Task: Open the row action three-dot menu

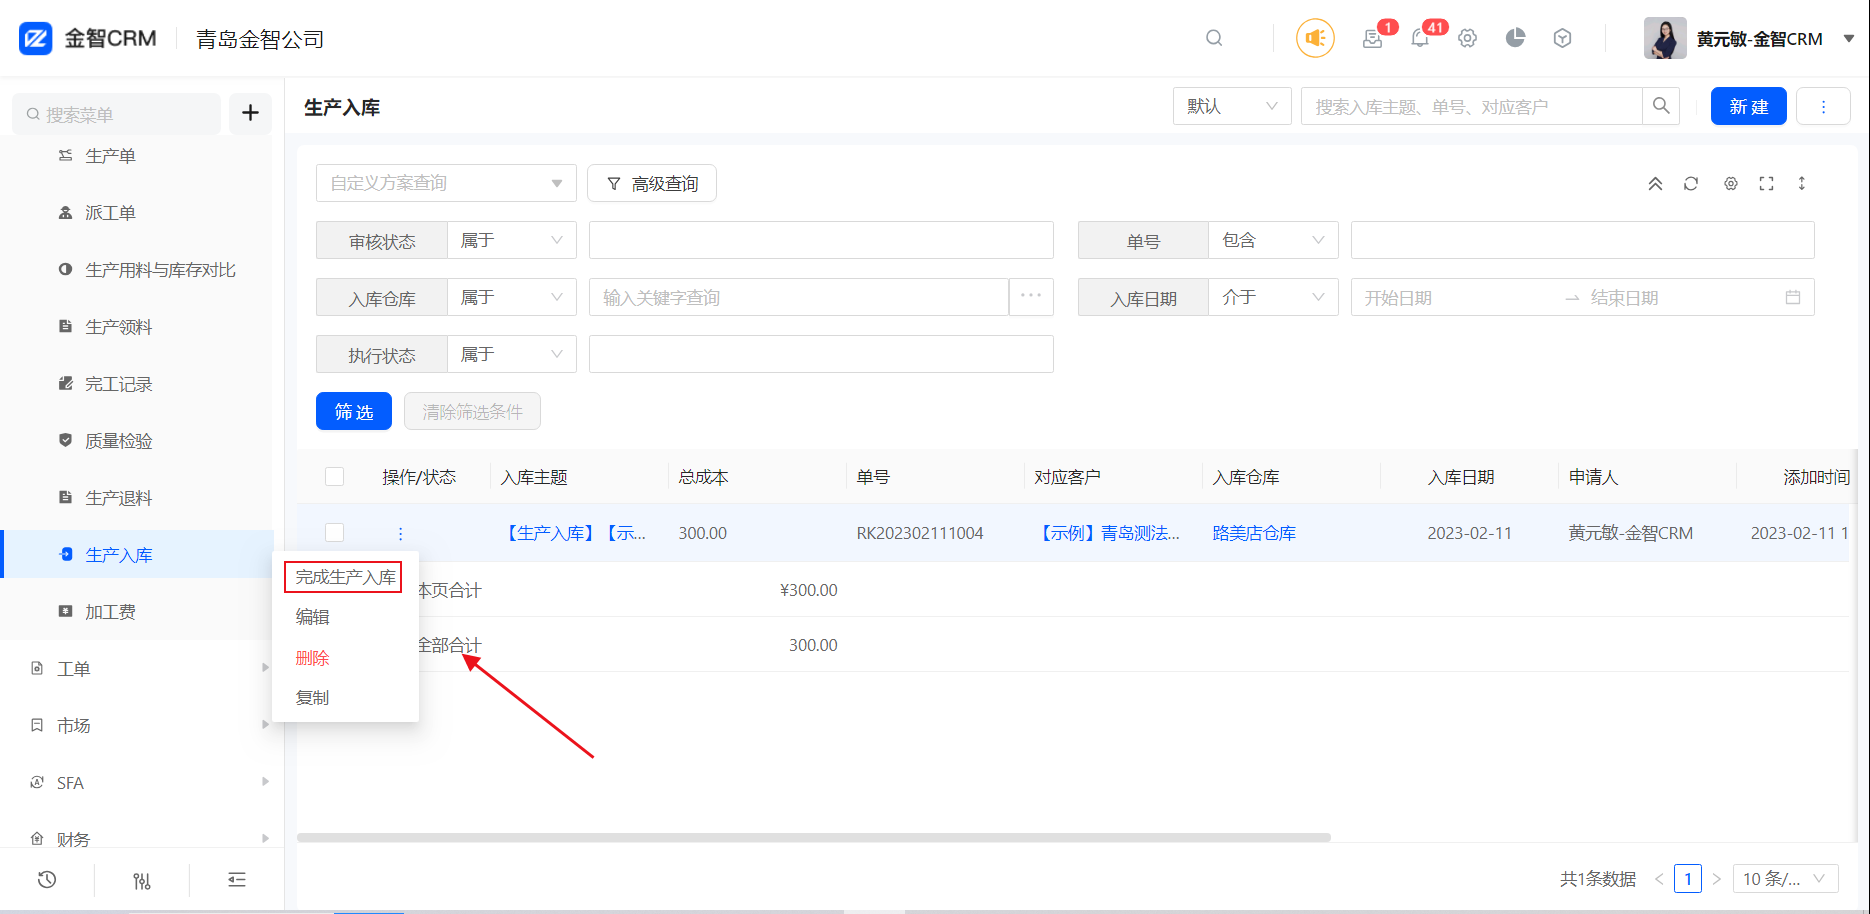Action: click(x=400, y=534)
